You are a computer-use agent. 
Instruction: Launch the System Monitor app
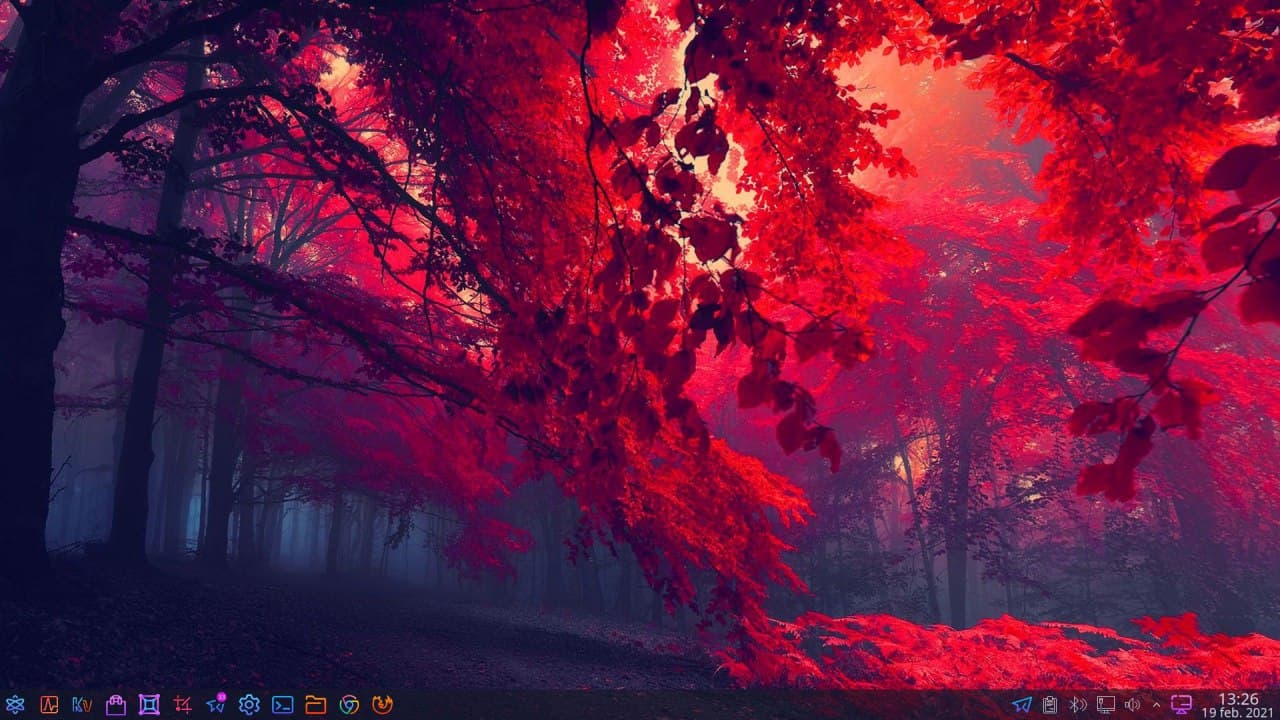pyautogui.click(x=49, y=705)
